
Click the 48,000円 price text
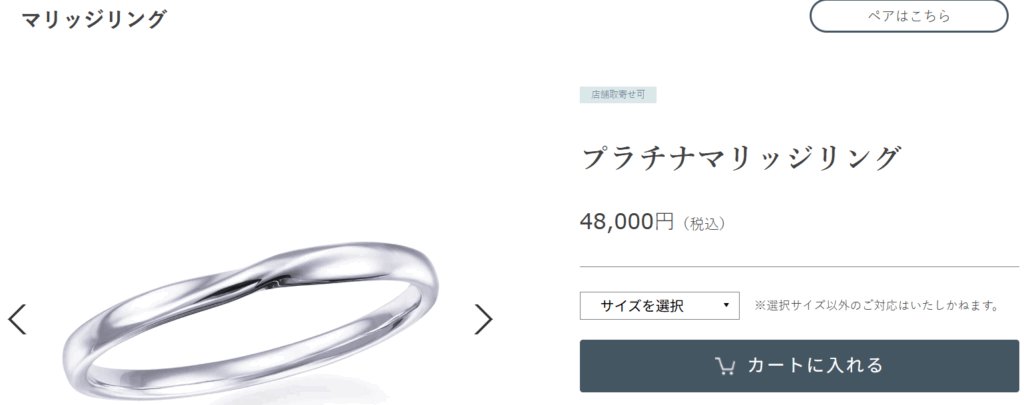pyautogui.click(x=627, y=222)
